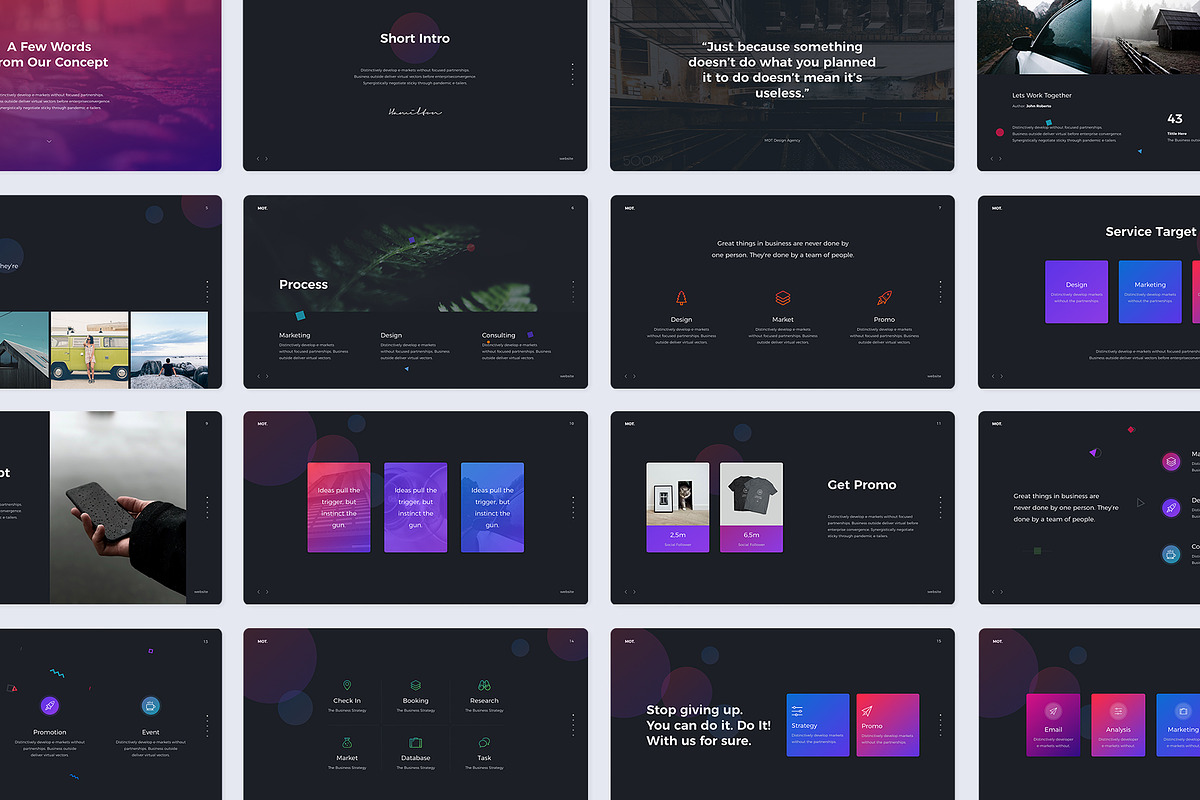Open the Email gradient card
This screenshot has width=1200, height=800.
tap(1053, 725)
